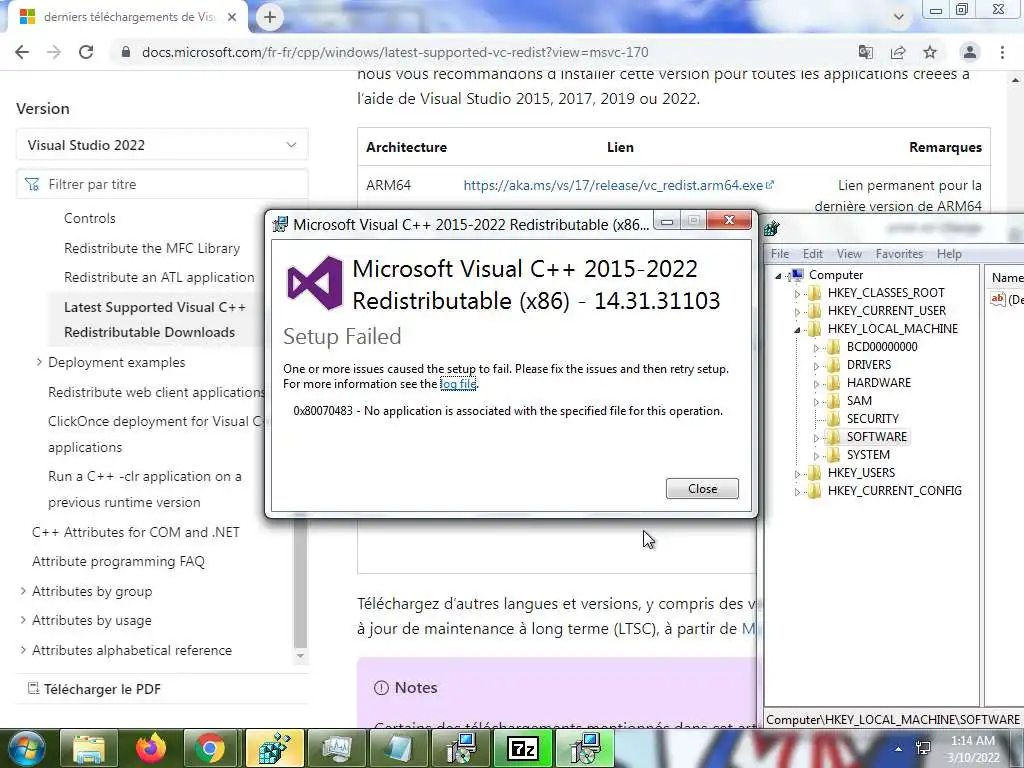Image resolution: width=1024 pixels, height=768 pixels.
Task: Reload the docs.microsoft.com page
Action: 86,52
